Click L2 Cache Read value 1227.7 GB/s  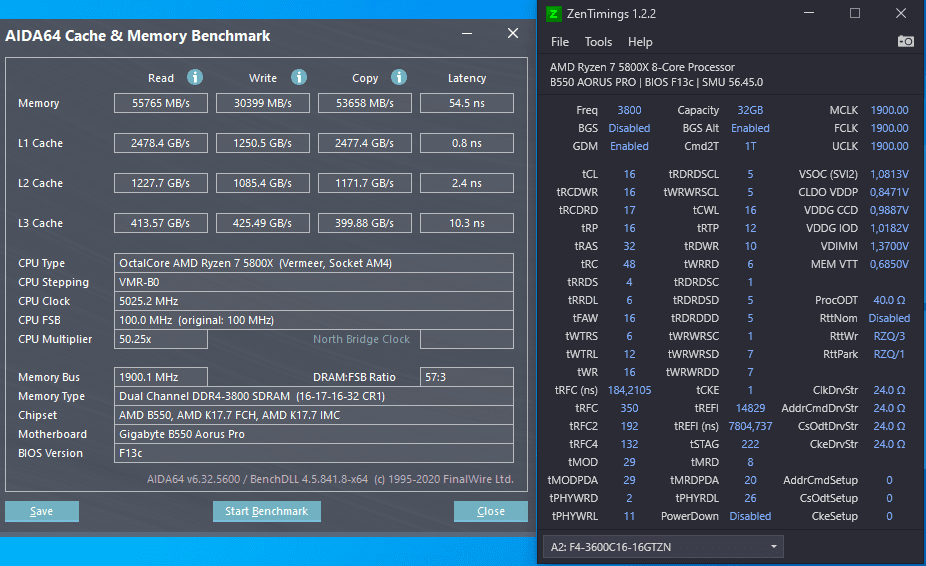(161, 183)
